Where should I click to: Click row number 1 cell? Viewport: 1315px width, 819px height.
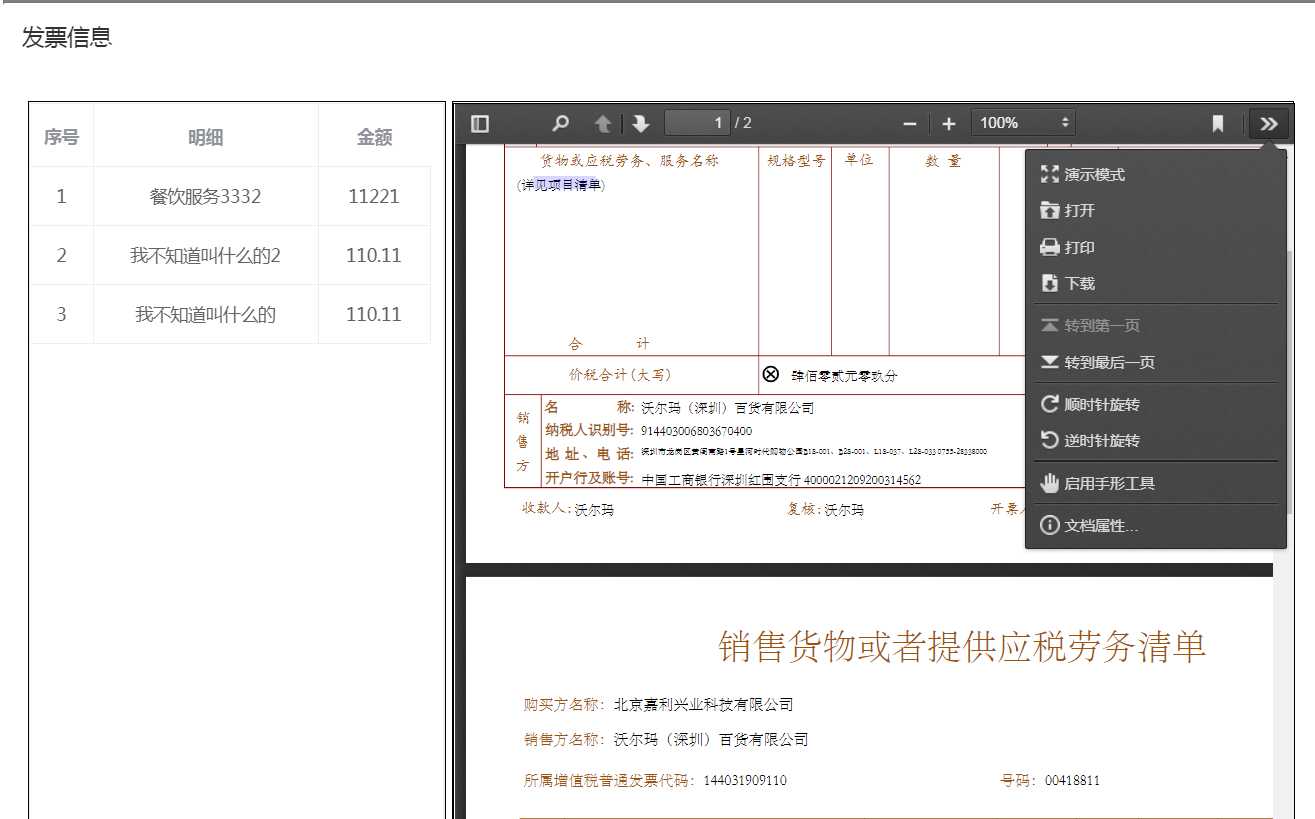pyautogui.click(x=61, y=196)
